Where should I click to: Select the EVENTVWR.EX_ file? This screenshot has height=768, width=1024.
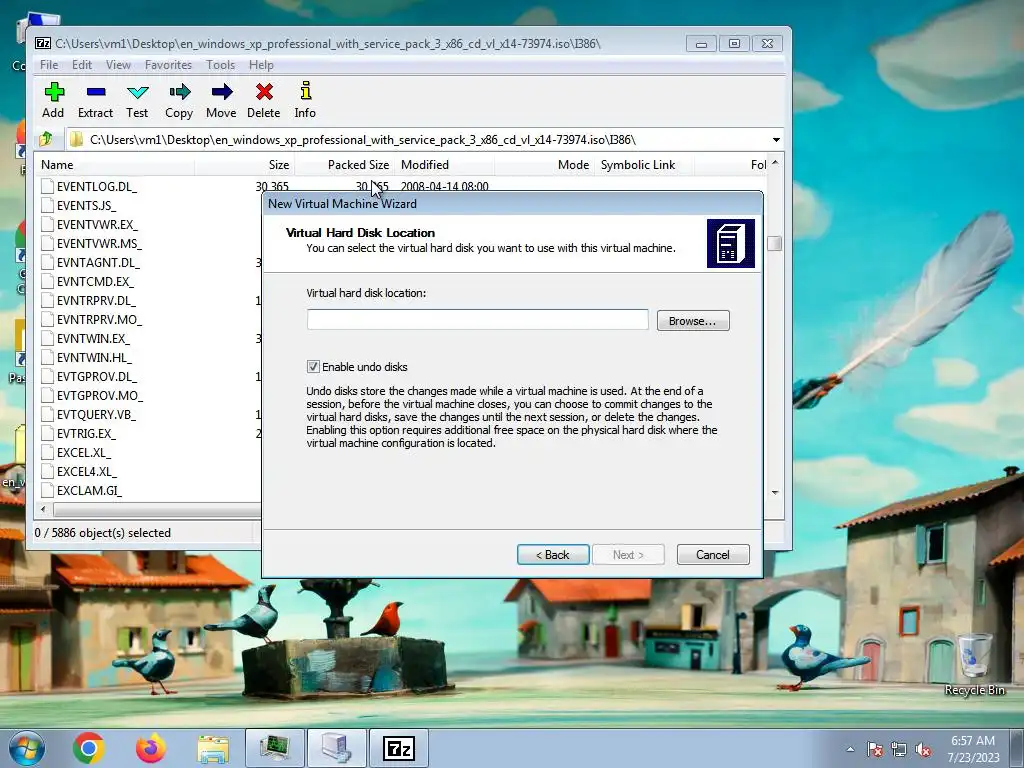[x=97, y=224]
